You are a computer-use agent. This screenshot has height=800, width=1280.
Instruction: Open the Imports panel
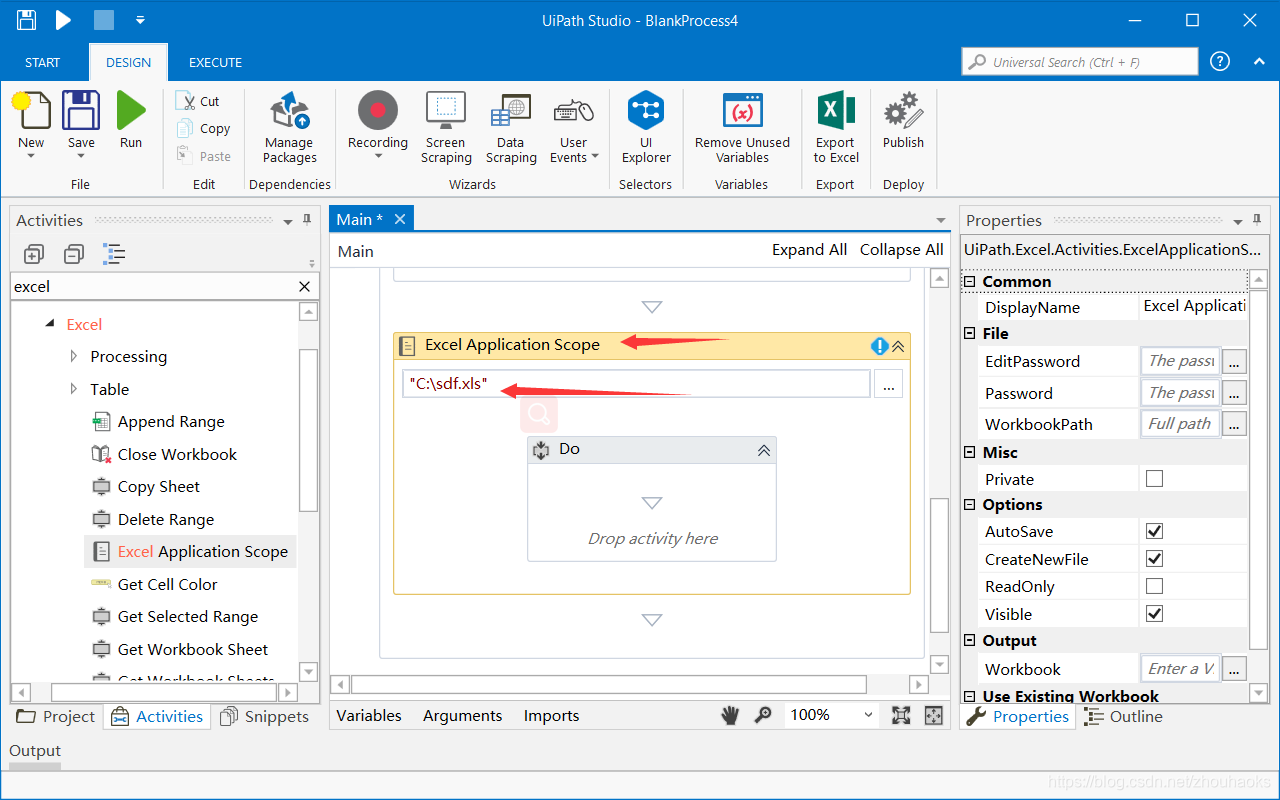551,716
